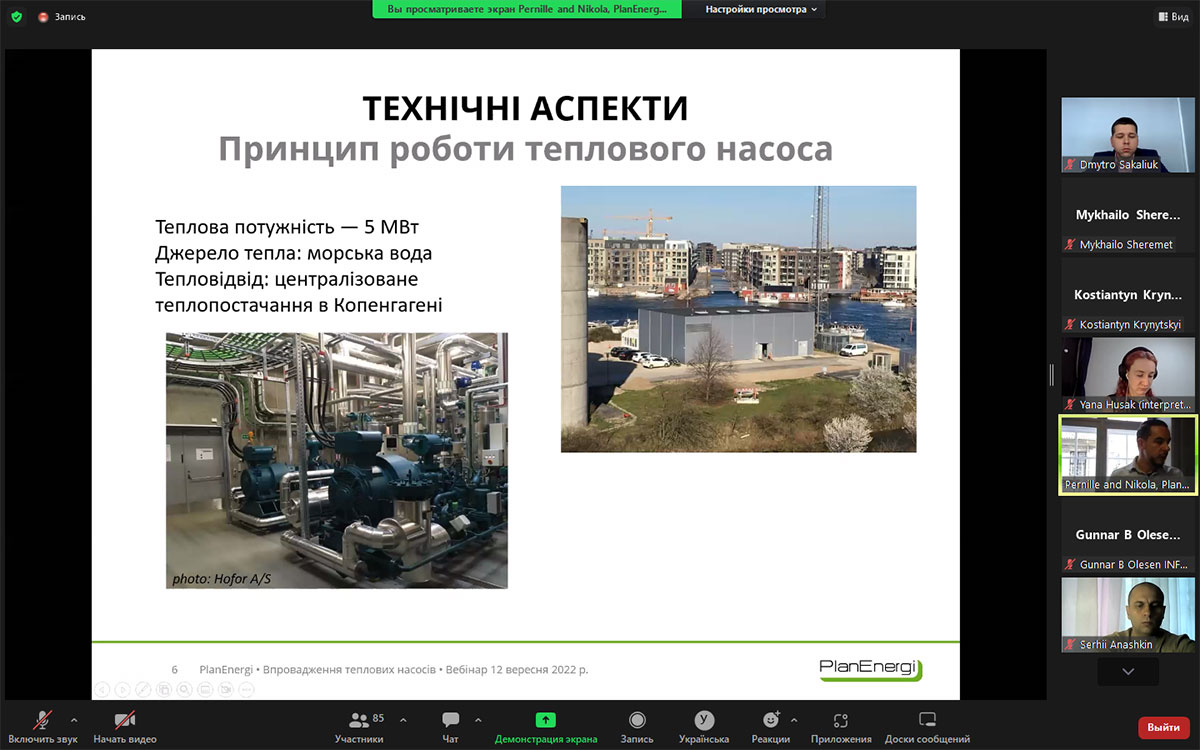Click the slide zoom magnifier icon
This screenshot has width=1200, height=750.
tap(184, 689)
